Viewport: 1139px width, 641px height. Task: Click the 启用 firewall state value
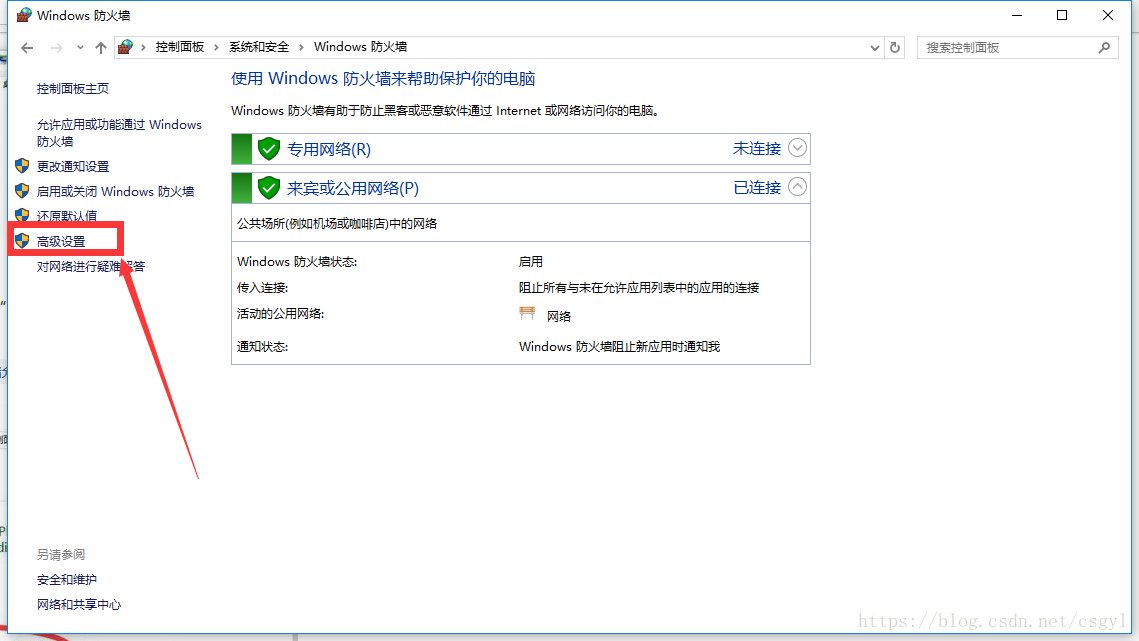click(531, 262)
